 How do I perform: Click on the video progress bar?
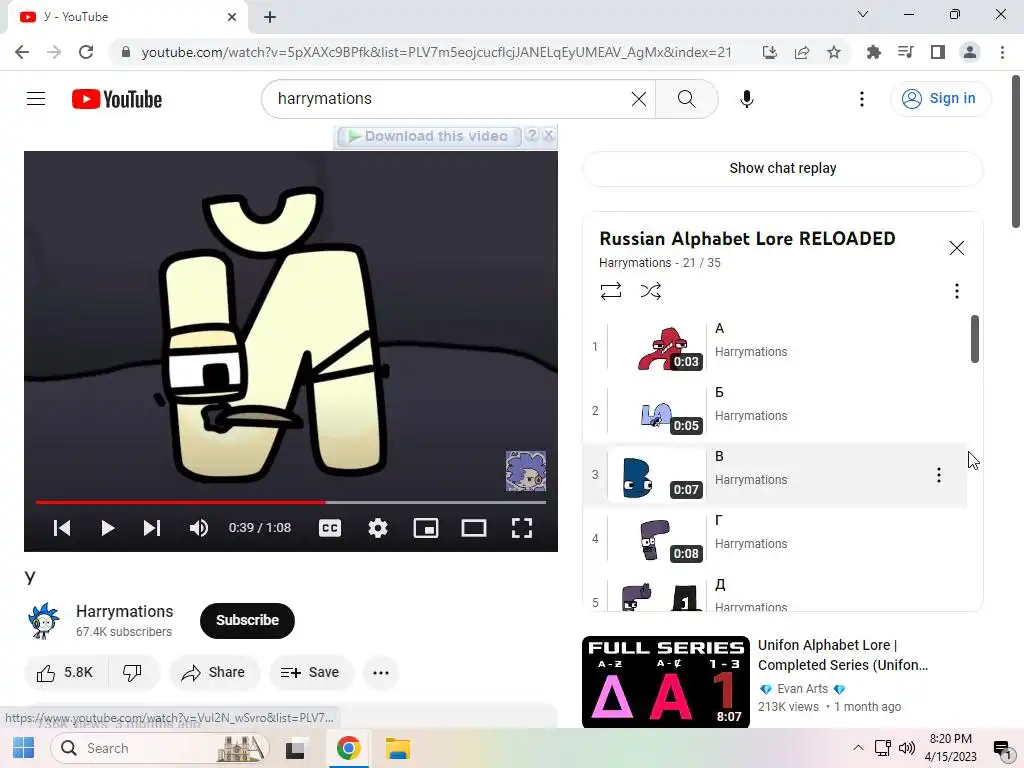click(291, 502)
